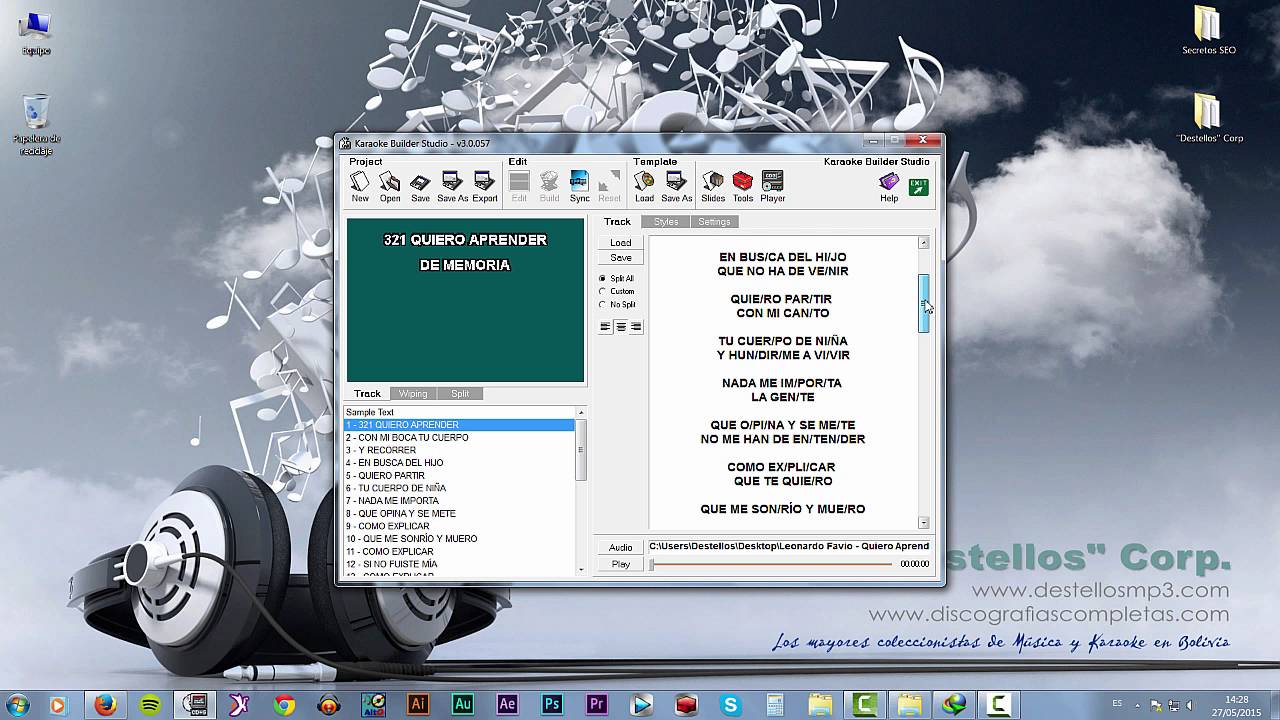Viewport: 1280px width, 720px height.
Task: Open Adobe Audition from the taskbar
Action: pos(463,705)
